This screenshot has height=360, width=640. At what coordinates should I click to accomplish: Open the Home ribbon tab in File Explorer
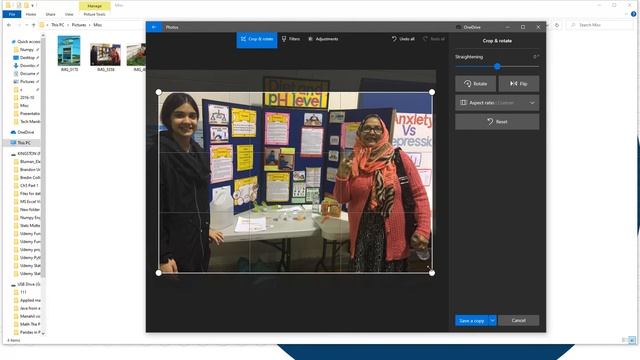point(31,14)
